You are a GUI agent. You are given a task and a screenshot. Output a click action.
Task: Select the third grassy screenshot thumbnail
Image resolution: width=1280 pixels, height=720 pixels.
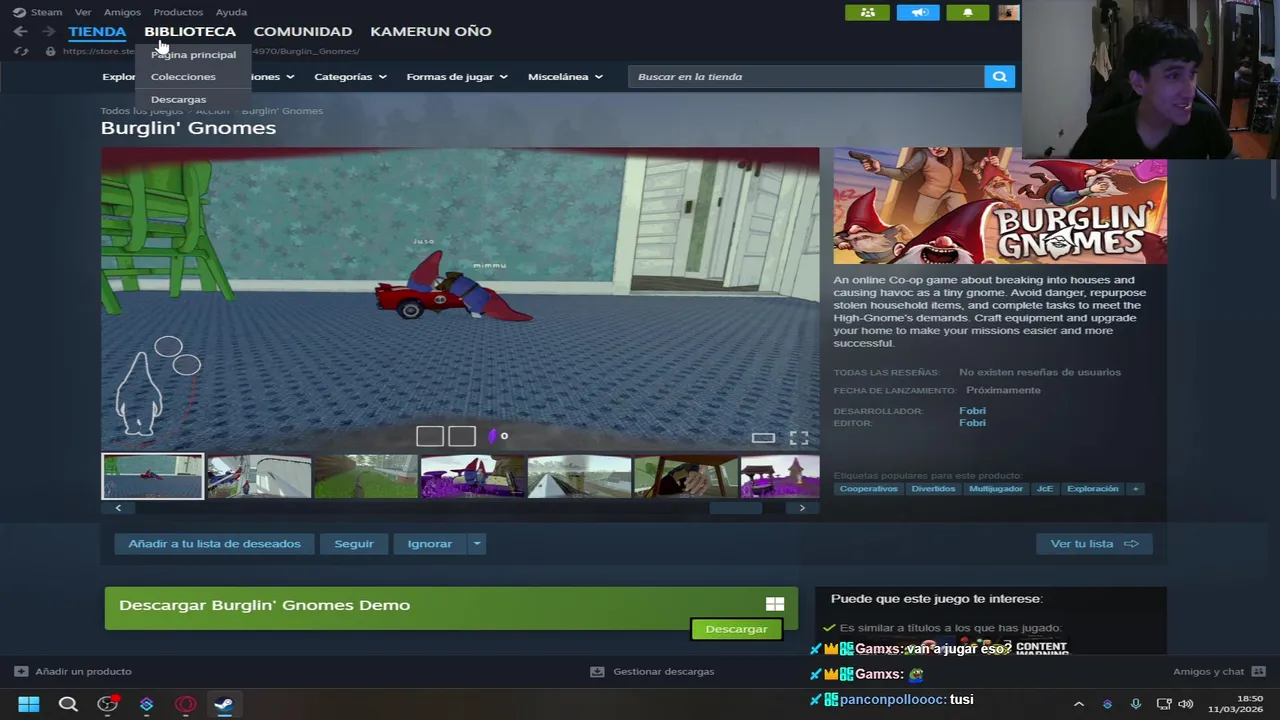point(366,476)
